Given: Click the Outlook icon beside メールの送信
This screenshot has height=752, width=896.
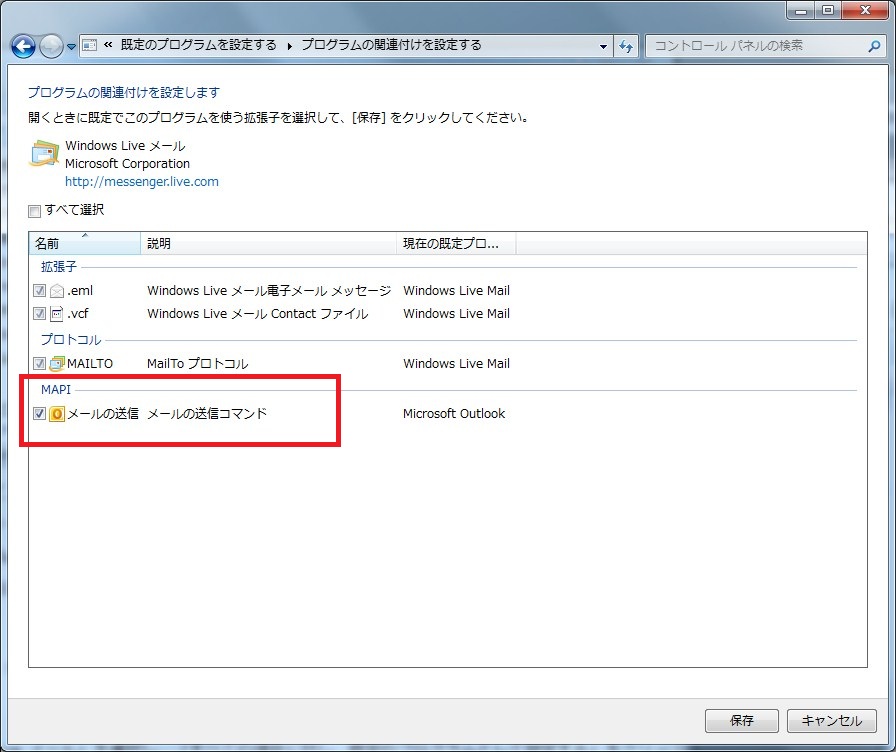Looking at the screenshot, I should pyautogui.click(x=57, y=414).
